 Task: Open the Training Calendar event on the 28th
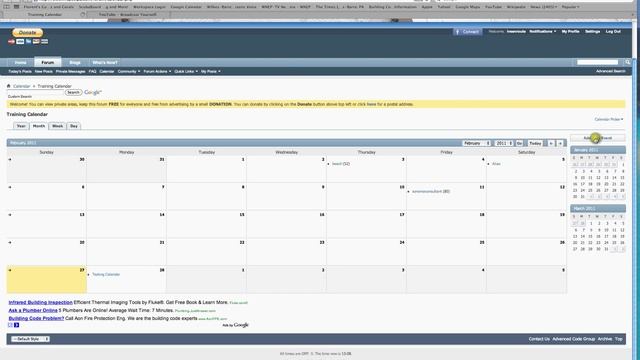106,274
